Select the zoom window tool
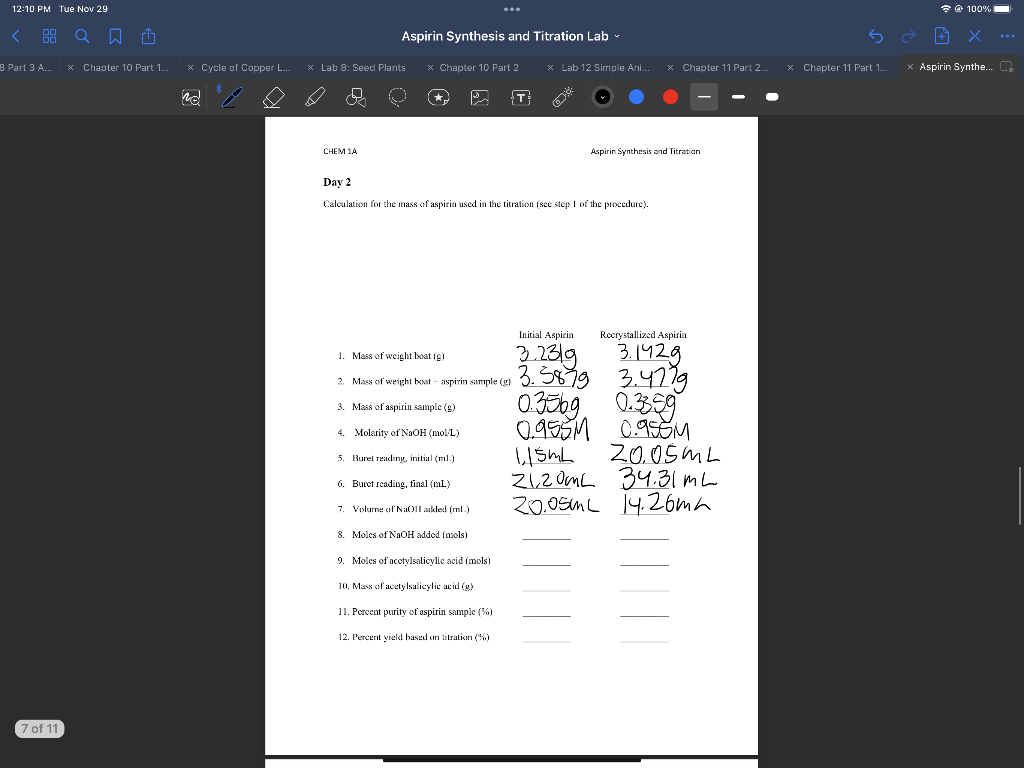The image size is (1024, 768). 191,97
